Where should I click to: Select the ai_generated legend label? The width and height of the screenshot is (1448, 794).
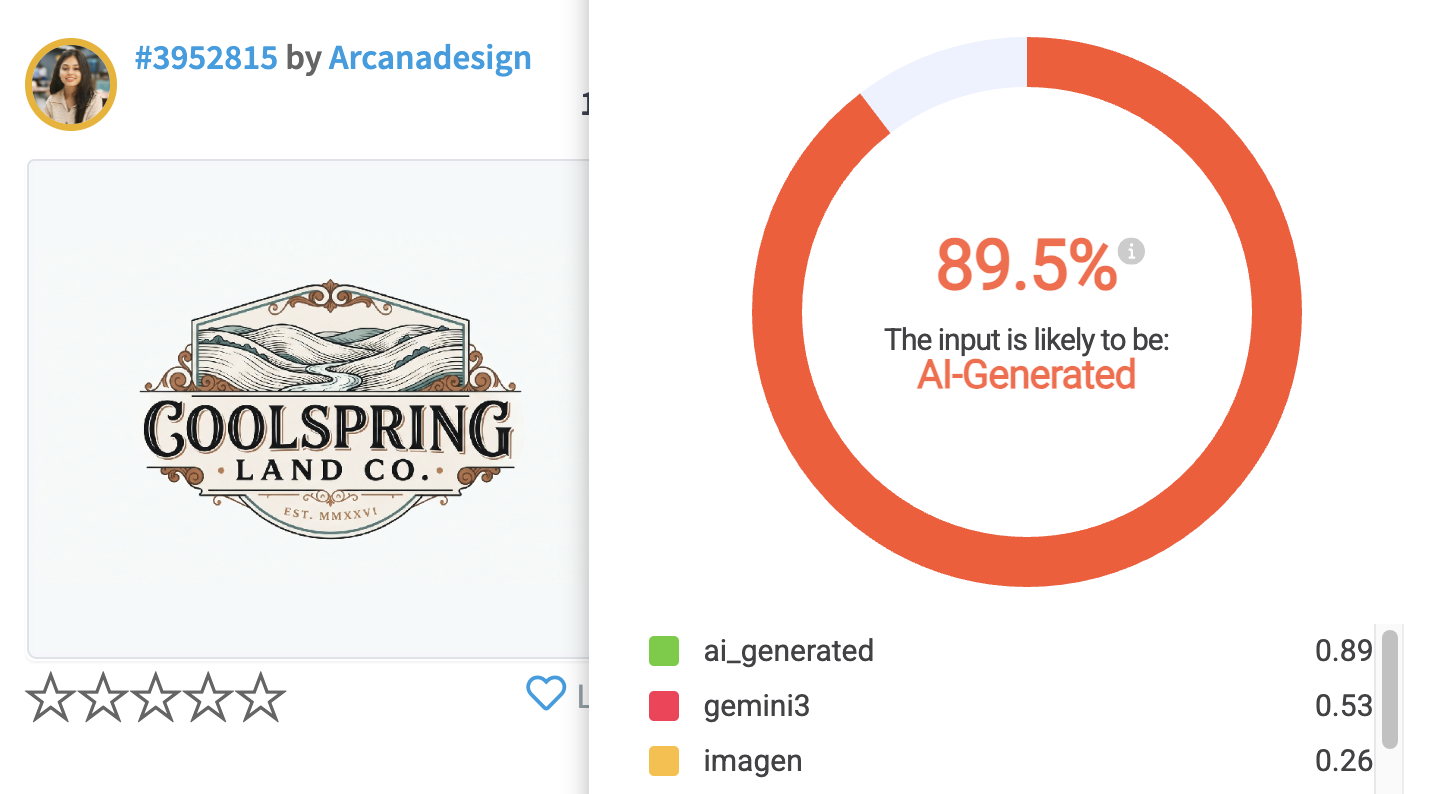[x=789, y=651]
